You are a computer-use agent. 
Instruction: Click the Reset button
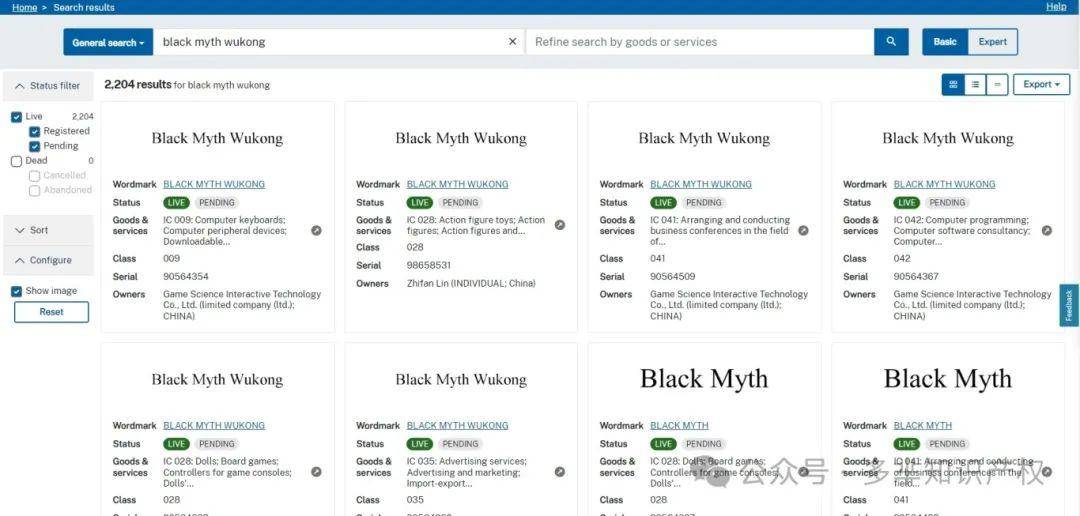point(52,312)
